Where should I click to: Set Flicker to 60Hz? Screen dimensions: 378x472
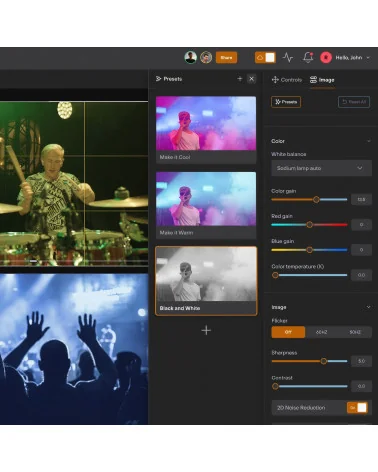pos(321,332)
